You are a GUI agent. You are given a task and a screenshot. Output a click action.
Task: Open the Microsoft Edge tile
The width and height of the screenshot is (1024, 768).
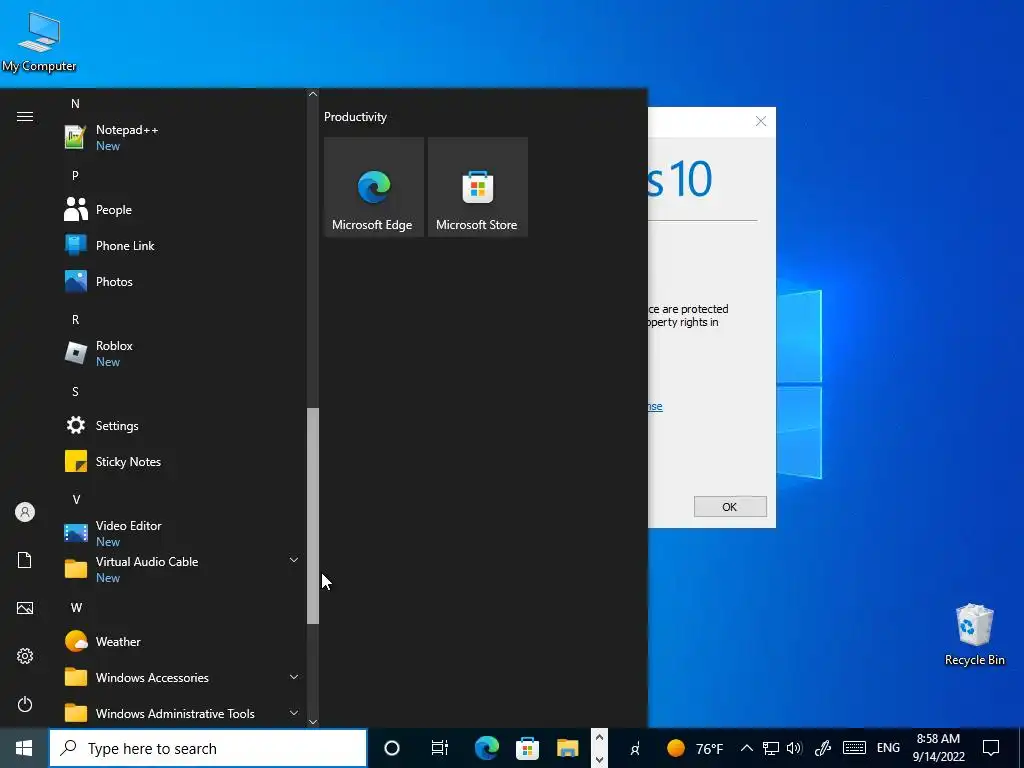374,187
